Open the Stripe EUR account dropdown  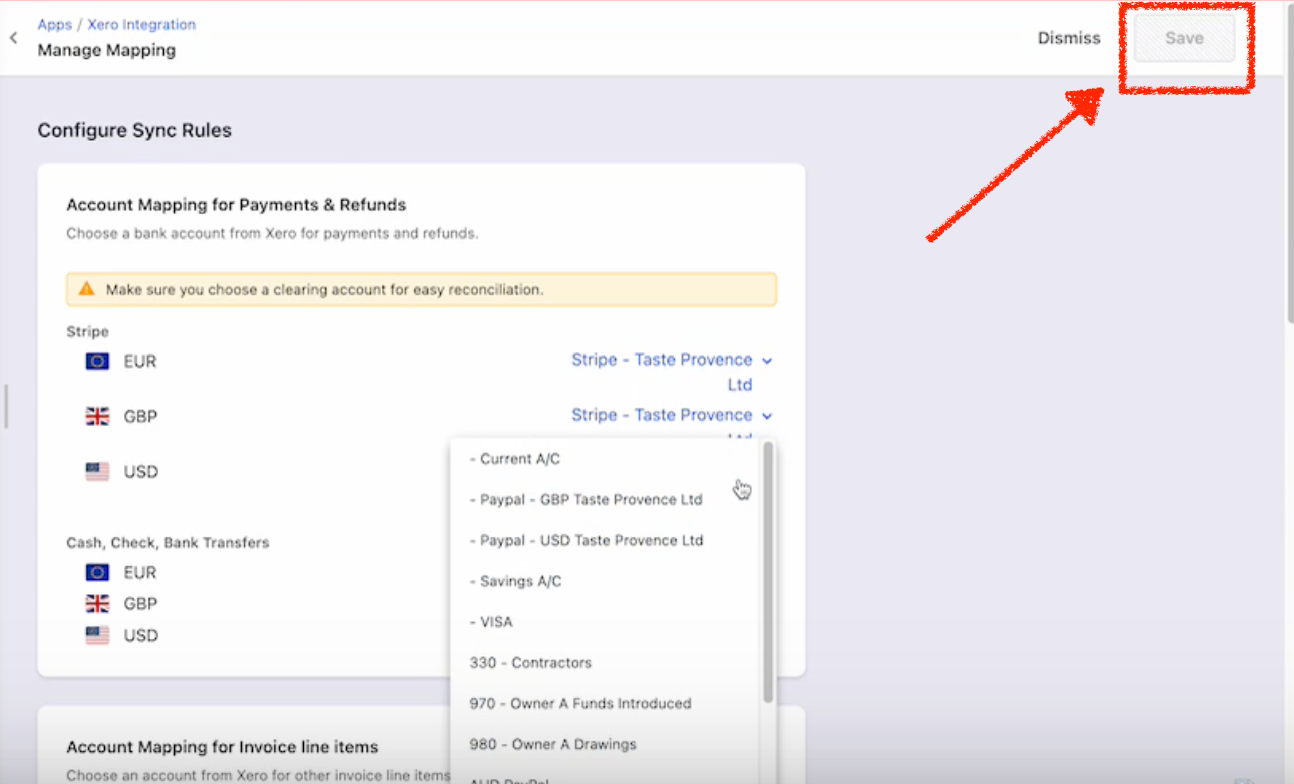(670, 360)
